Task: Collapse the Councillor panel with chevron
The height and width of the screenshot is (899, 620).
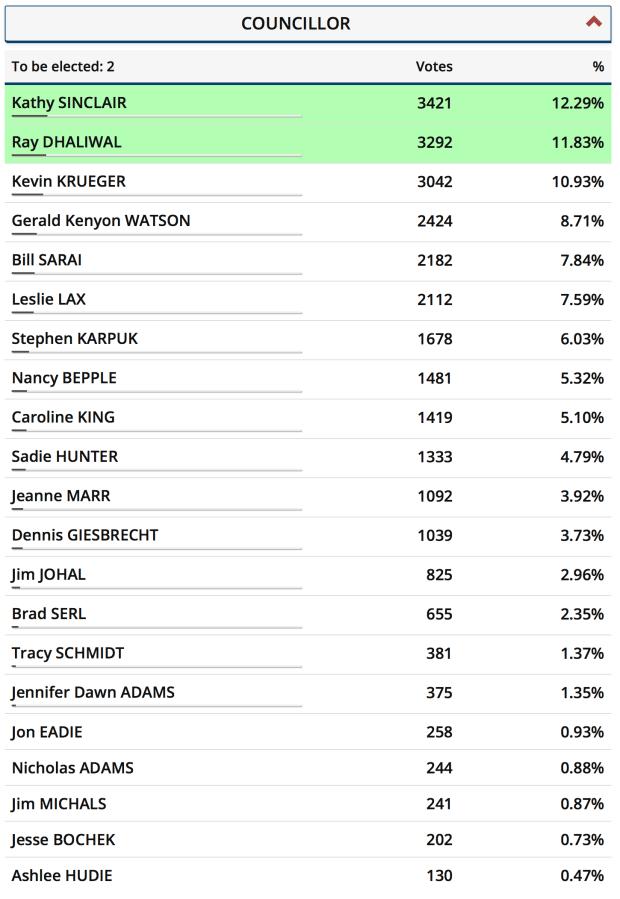Action: tap(594, 22)
